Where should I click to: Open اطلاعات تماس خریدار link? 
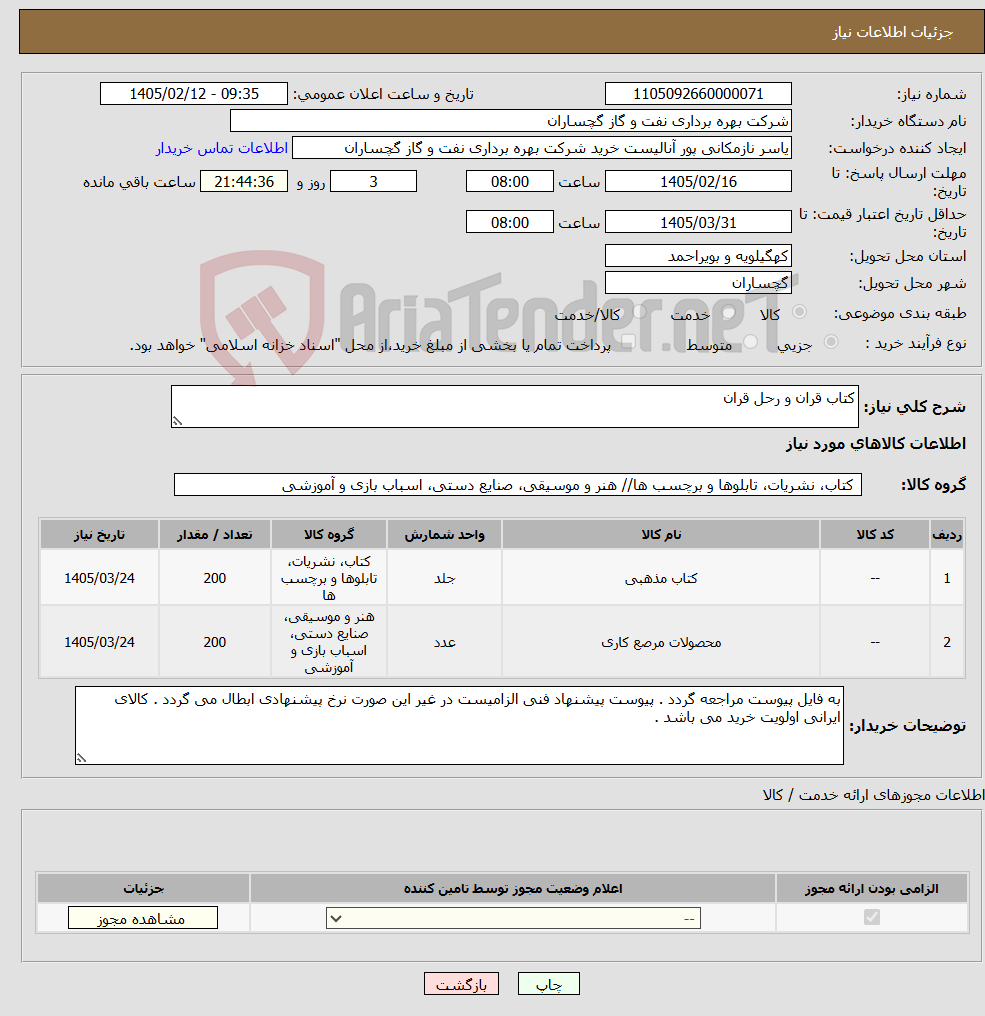222,148
